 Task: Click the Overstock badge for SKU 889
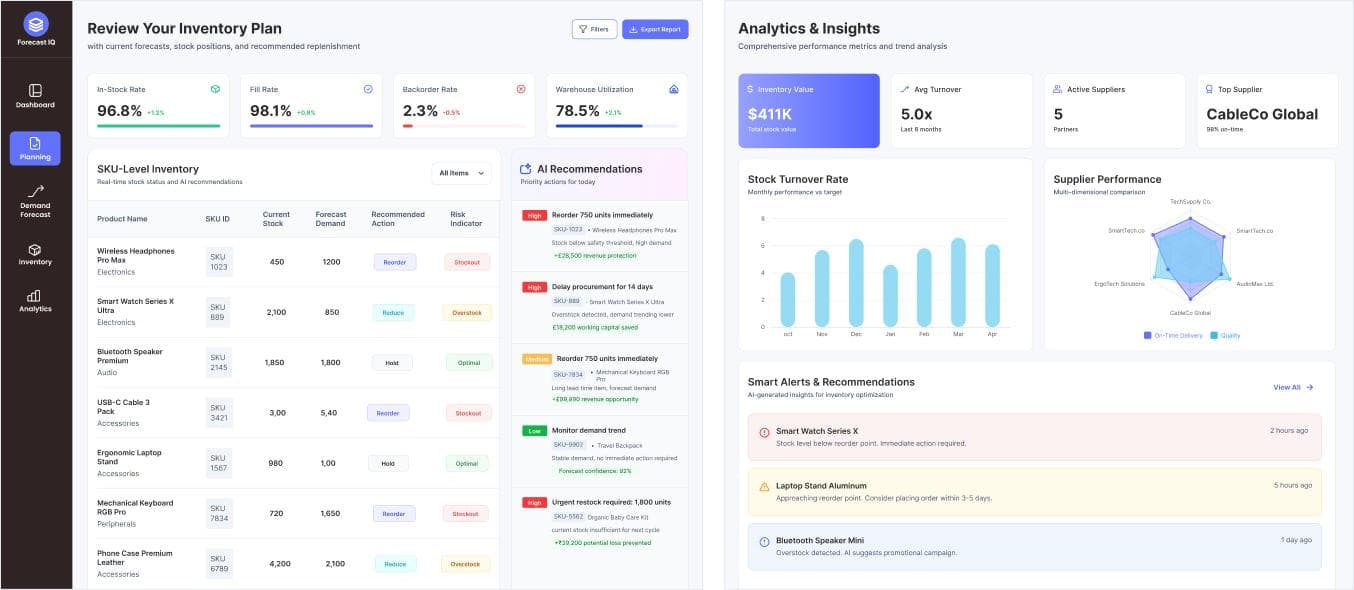click(x=467, y=312)
